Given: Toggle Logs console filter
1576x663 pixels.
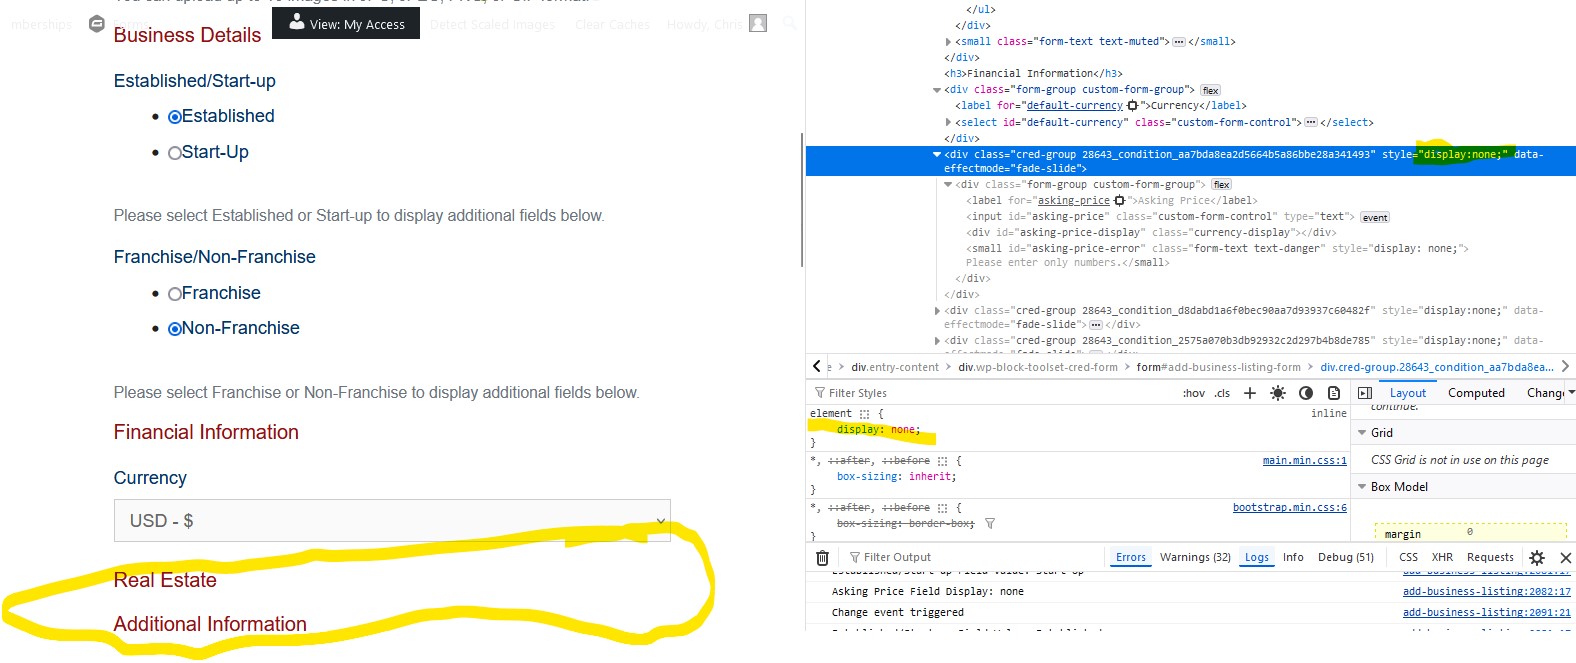Looking at the screenshot, I should [x=1257, y=557].
